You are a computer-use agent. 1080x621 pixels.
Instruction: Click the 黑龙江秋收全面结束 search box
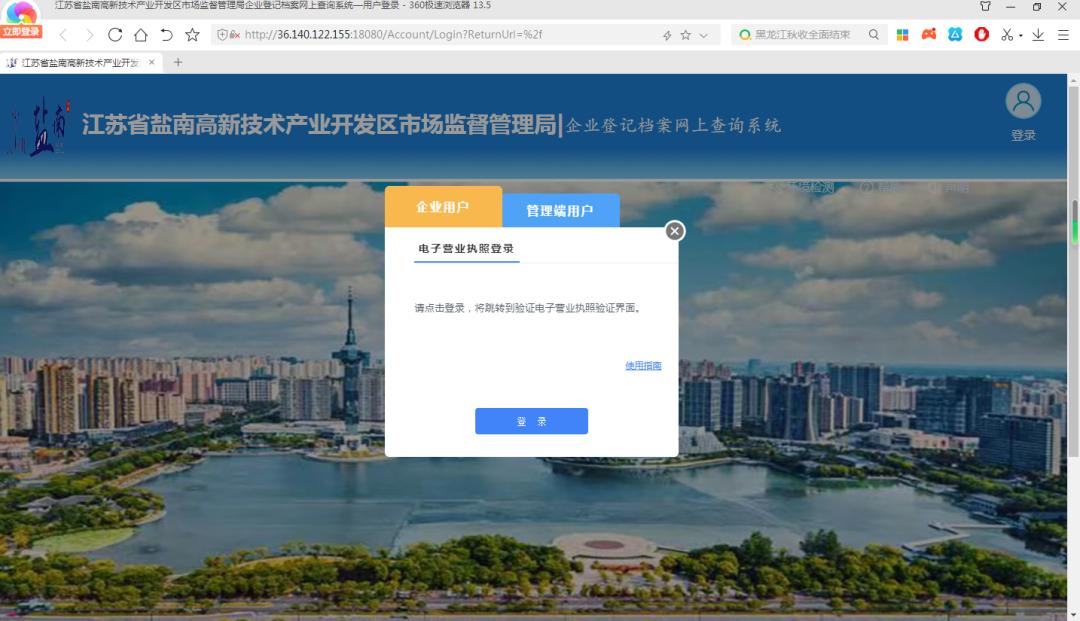tap(802, 34)
